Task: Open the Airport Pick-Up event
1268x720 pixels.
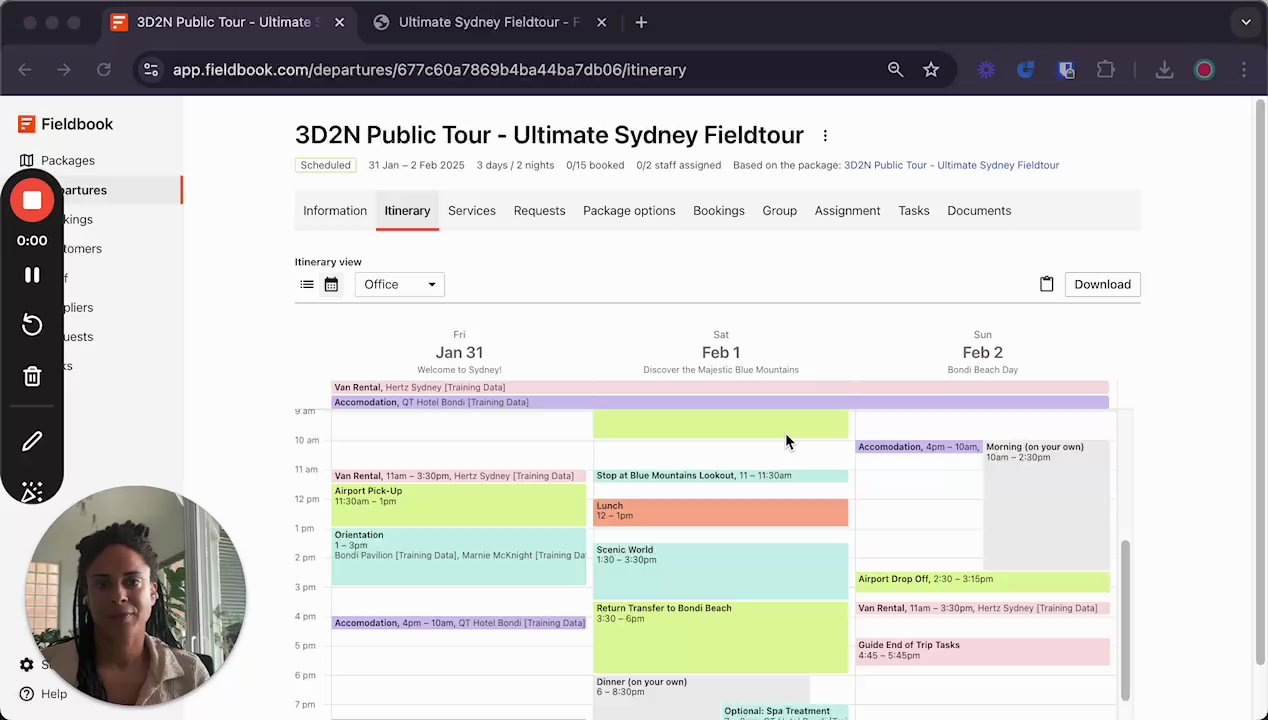Action: point(459,505)
